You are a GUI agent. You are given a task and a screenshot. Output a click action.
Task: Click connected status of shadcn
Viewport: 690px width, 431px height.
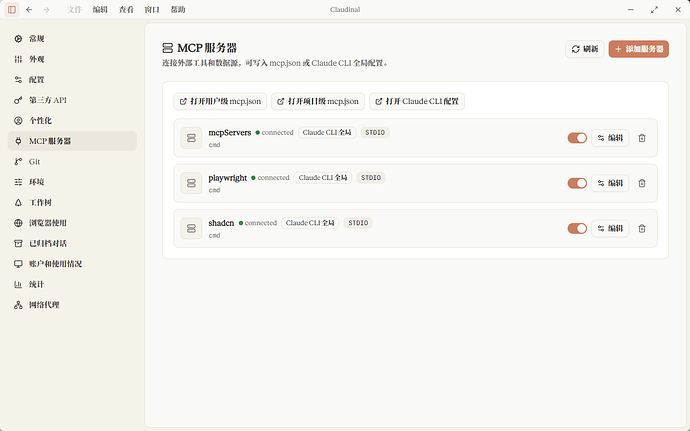click(x=257, y=223)
